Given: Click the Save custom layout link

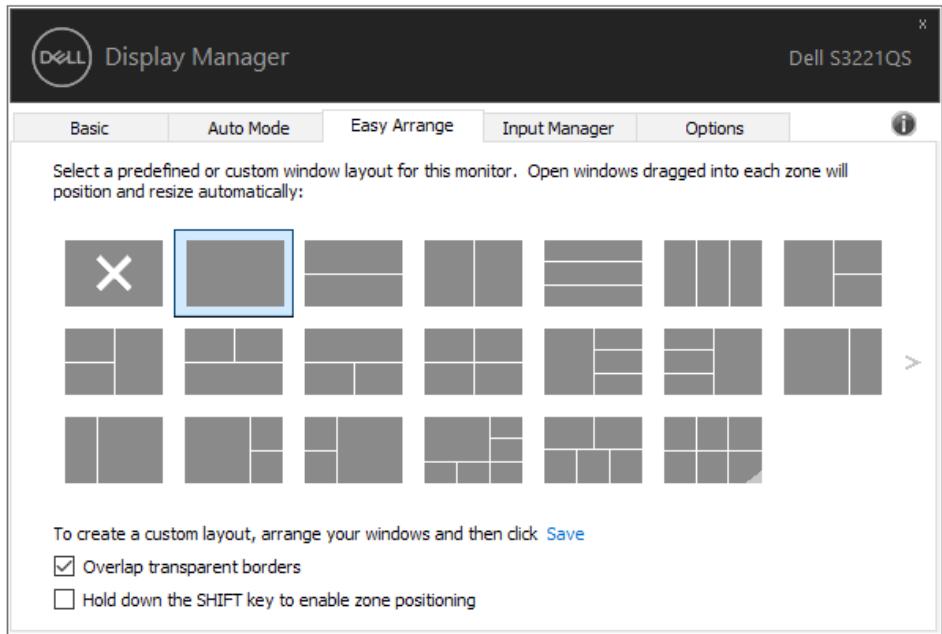Looking at the screenshot, I should pos(565,534).
